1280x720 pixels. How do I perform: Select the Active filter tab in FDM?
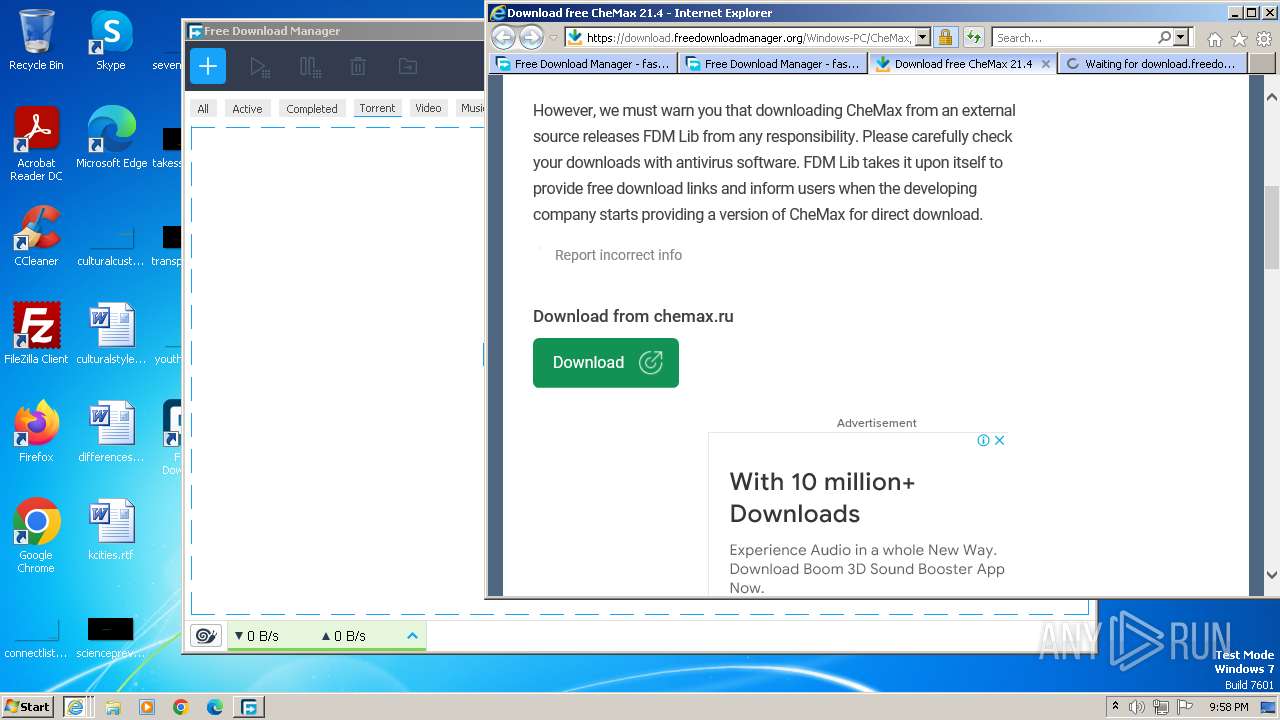click(x=247, y=108)
